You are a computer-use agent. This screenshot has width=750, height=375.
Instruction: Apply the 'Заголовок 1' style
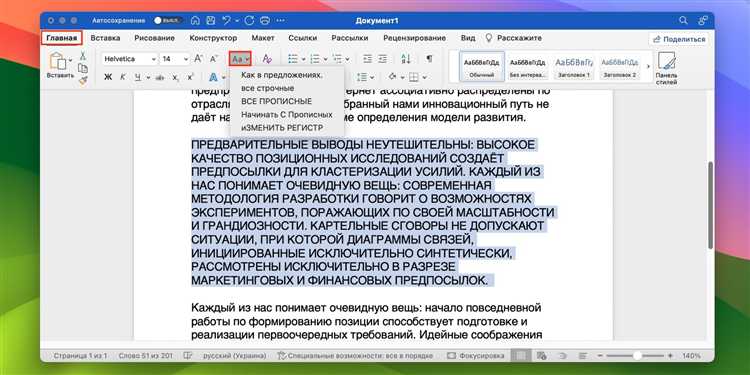pyautogui.click(x=573, y=66)
